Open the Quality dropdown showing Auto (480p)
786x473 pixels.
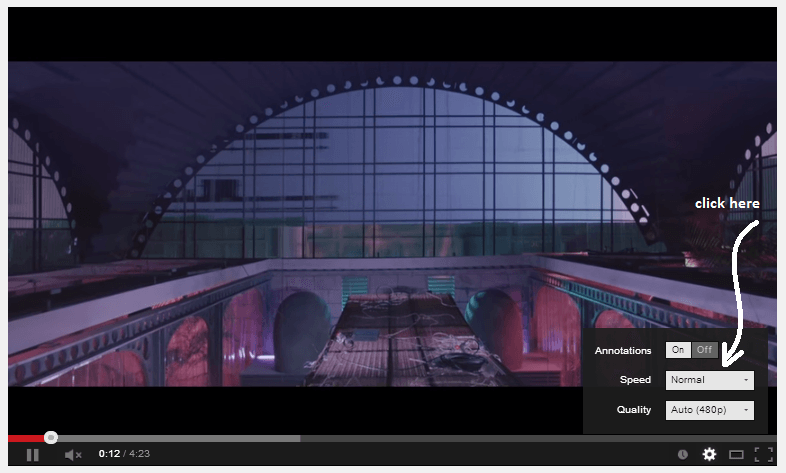click(x=709, y=410)
